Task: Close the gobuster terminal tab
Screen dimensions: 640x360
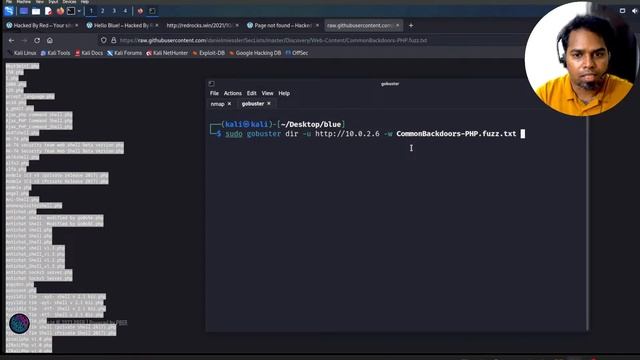Action: pyautogui.click(x=269, y=104)
